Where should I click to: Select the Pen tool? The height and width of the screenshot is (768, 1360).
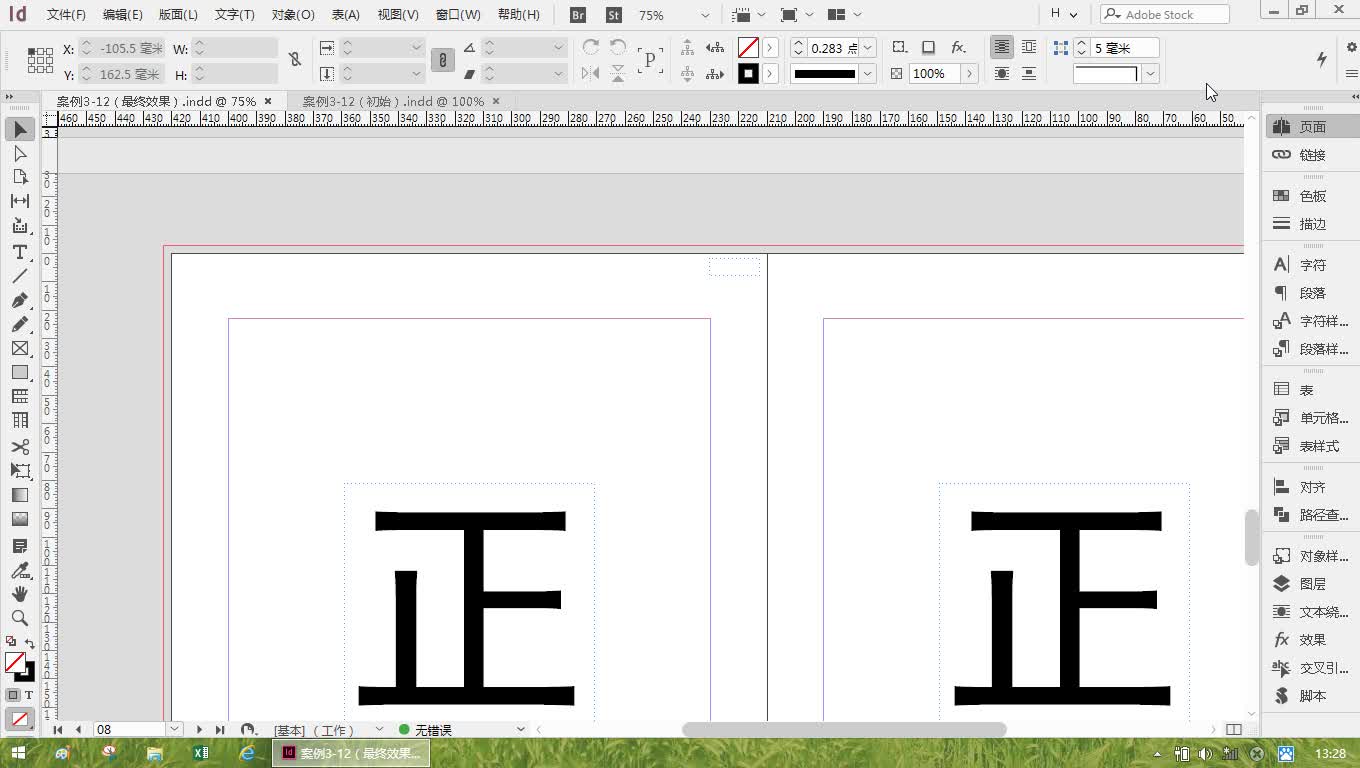tap(20, 301)
